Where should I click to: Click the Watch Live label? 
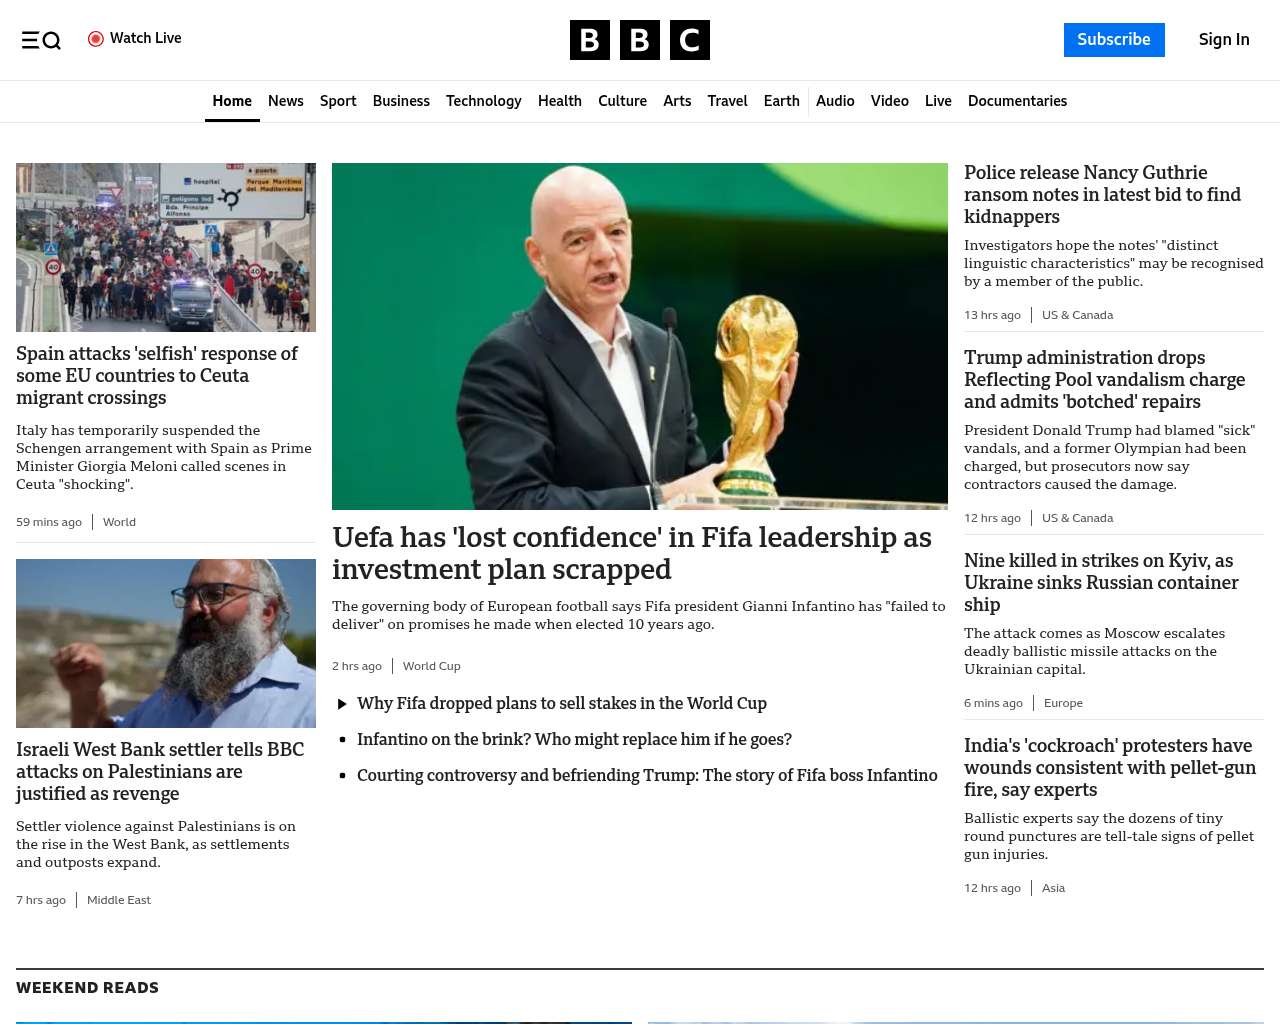point(146,38)
